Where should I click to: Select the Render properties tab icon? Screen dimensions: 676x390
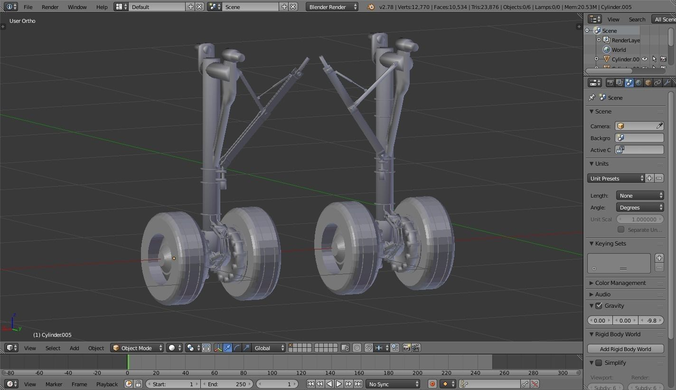(610, 83)
